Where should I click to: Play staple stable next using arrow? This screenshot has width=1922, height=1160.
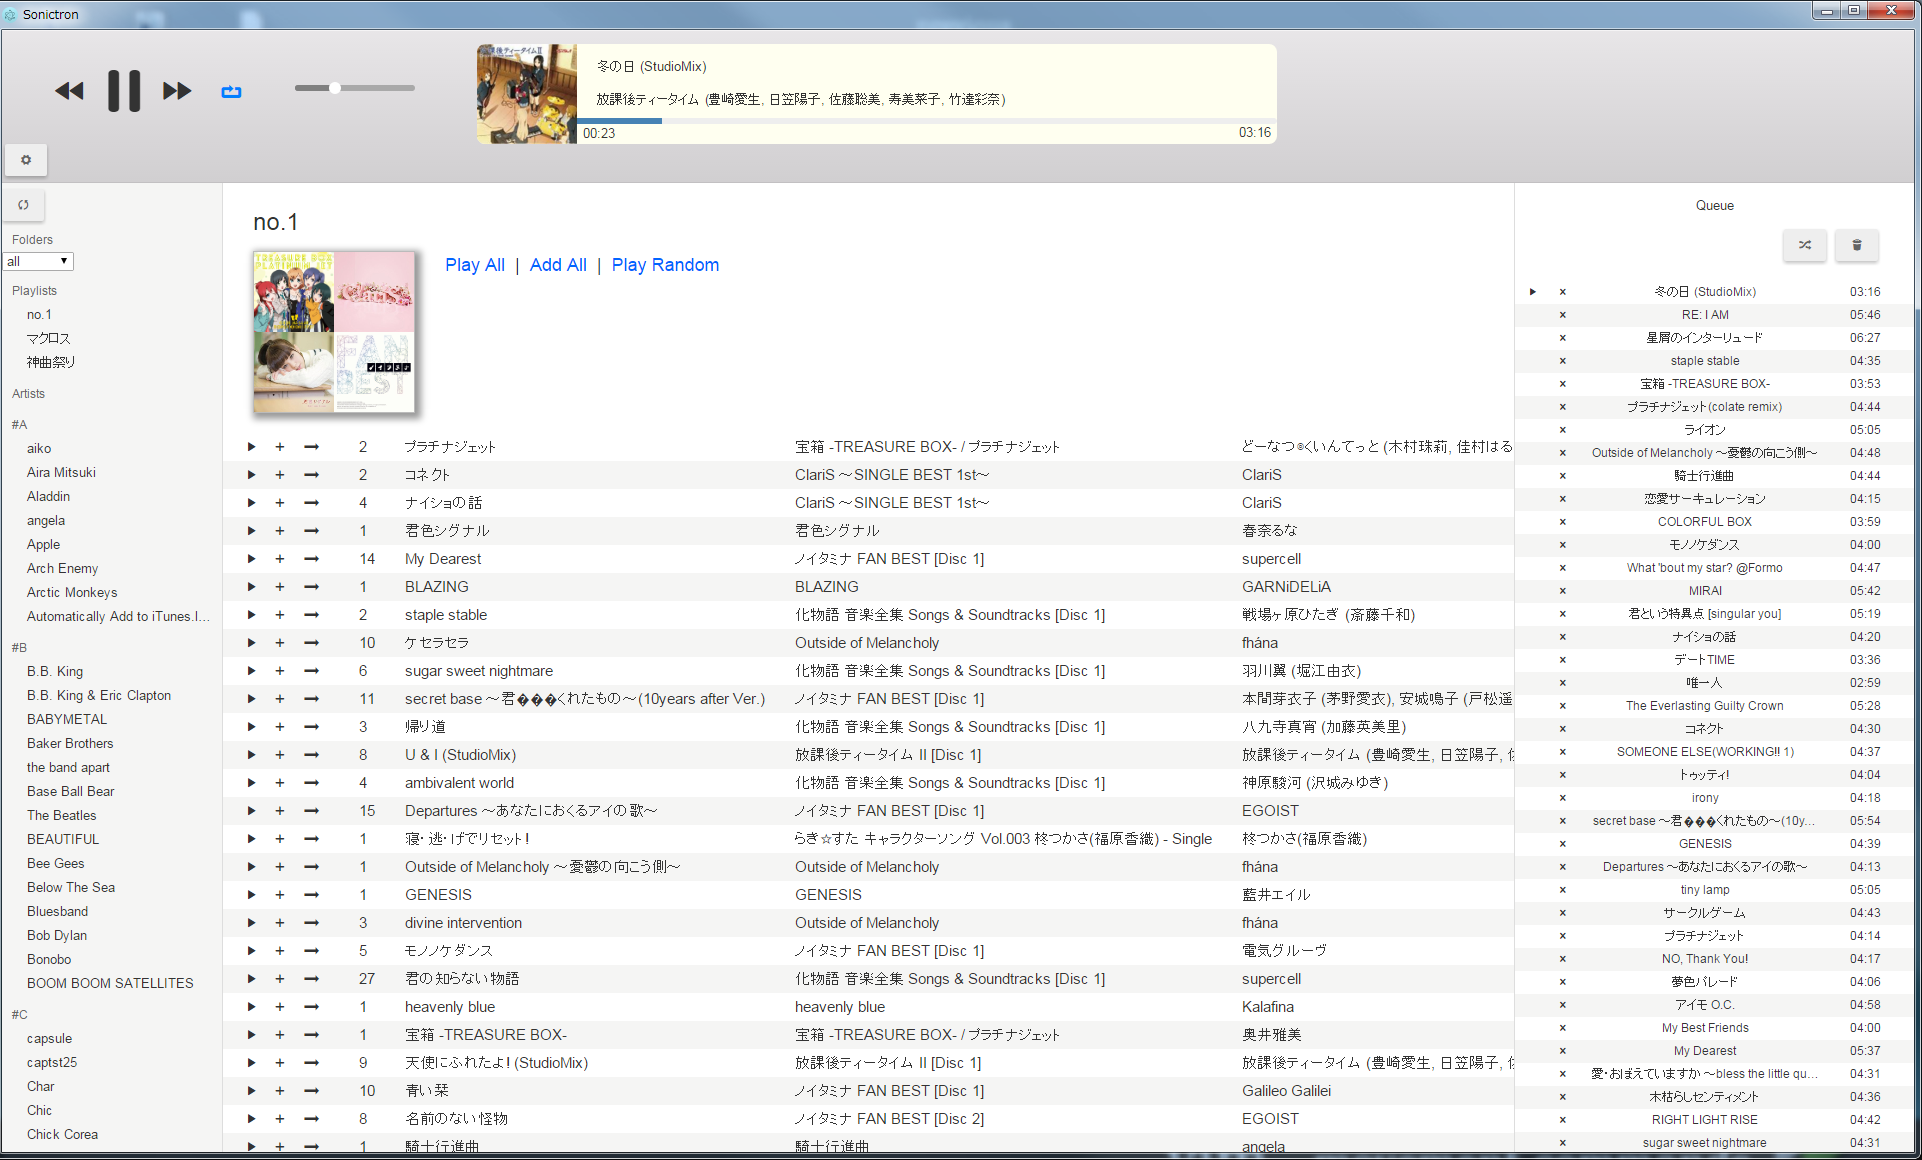click(312, 615)
